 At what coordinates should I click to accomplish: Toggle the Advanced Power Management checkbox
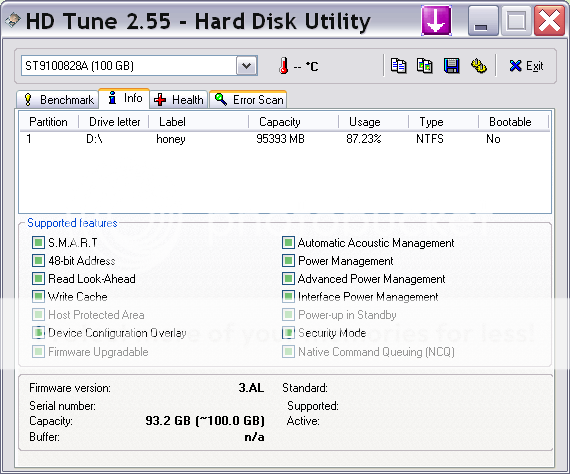[288, 279]
